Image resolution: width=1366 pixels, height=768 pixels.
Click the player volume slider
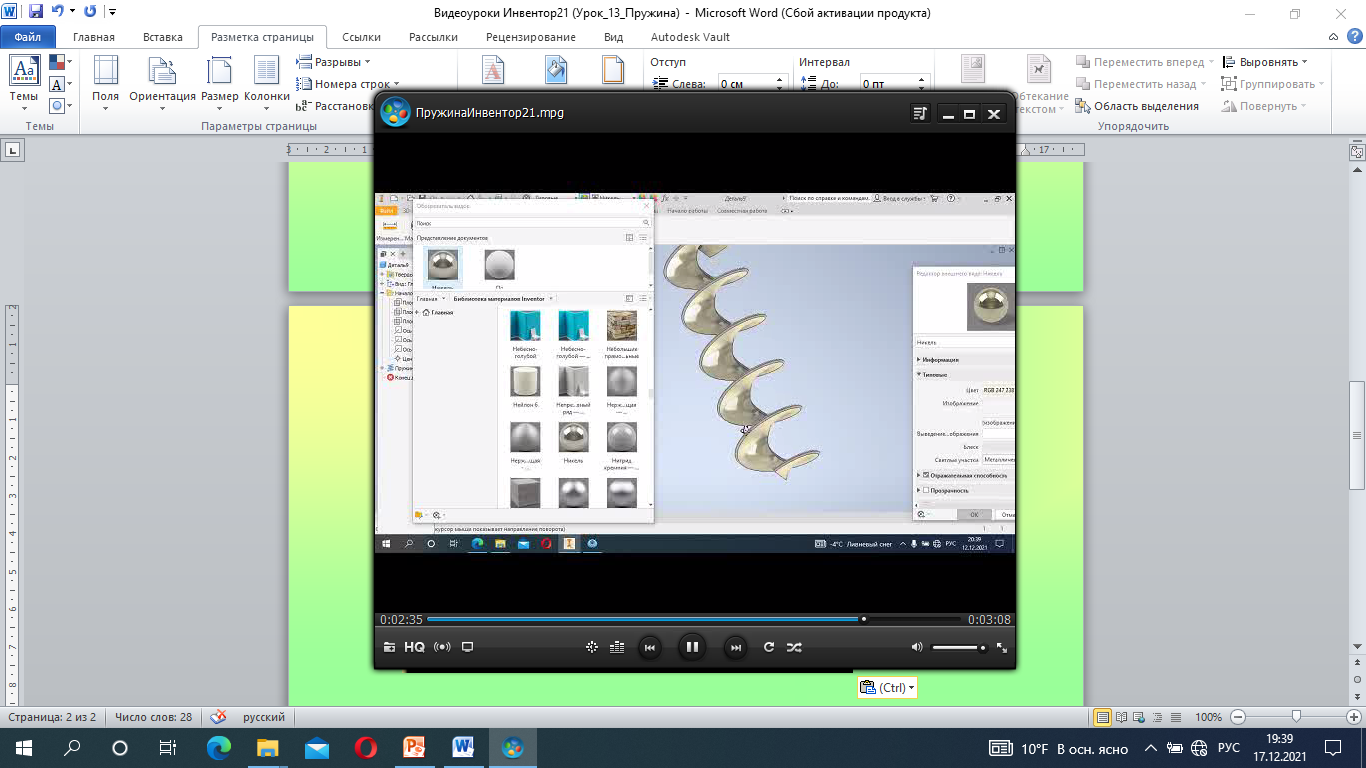click(x=959, y=647)
